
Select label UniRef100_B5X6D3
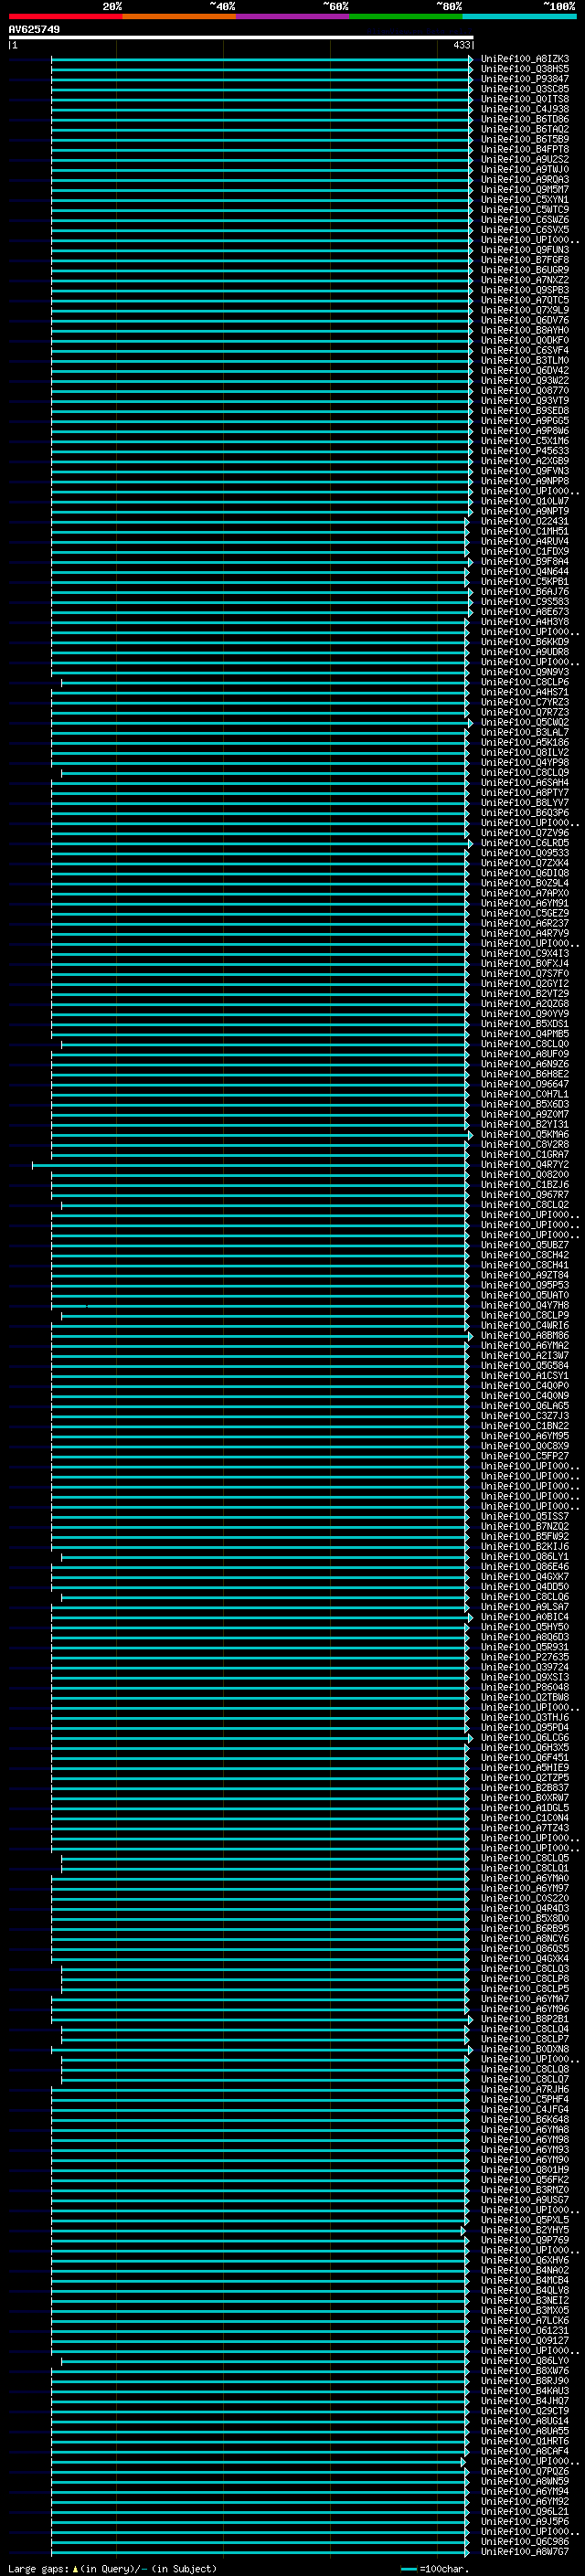pos(525,1104)
